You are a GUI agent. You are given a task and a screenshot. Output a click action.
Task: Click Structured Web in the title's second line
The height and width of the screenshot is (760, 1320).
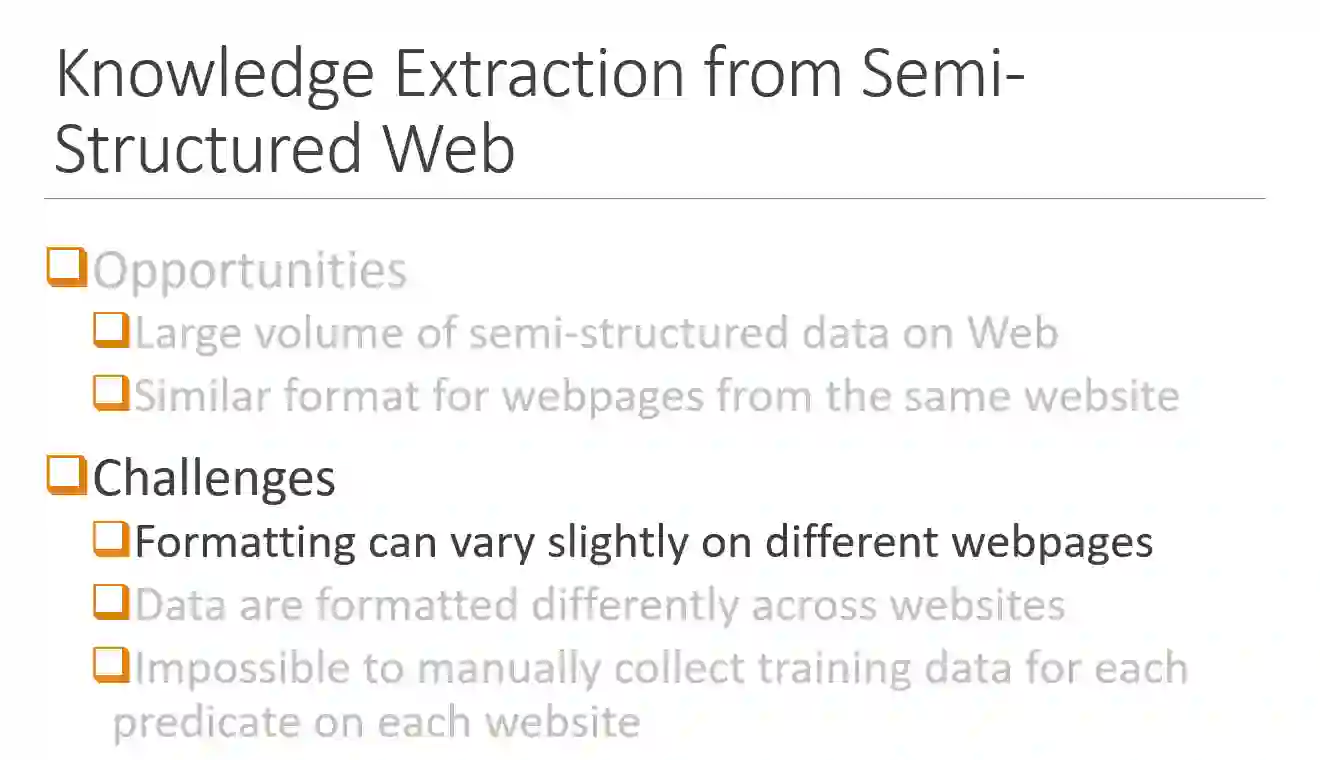[x=284, y=148]
